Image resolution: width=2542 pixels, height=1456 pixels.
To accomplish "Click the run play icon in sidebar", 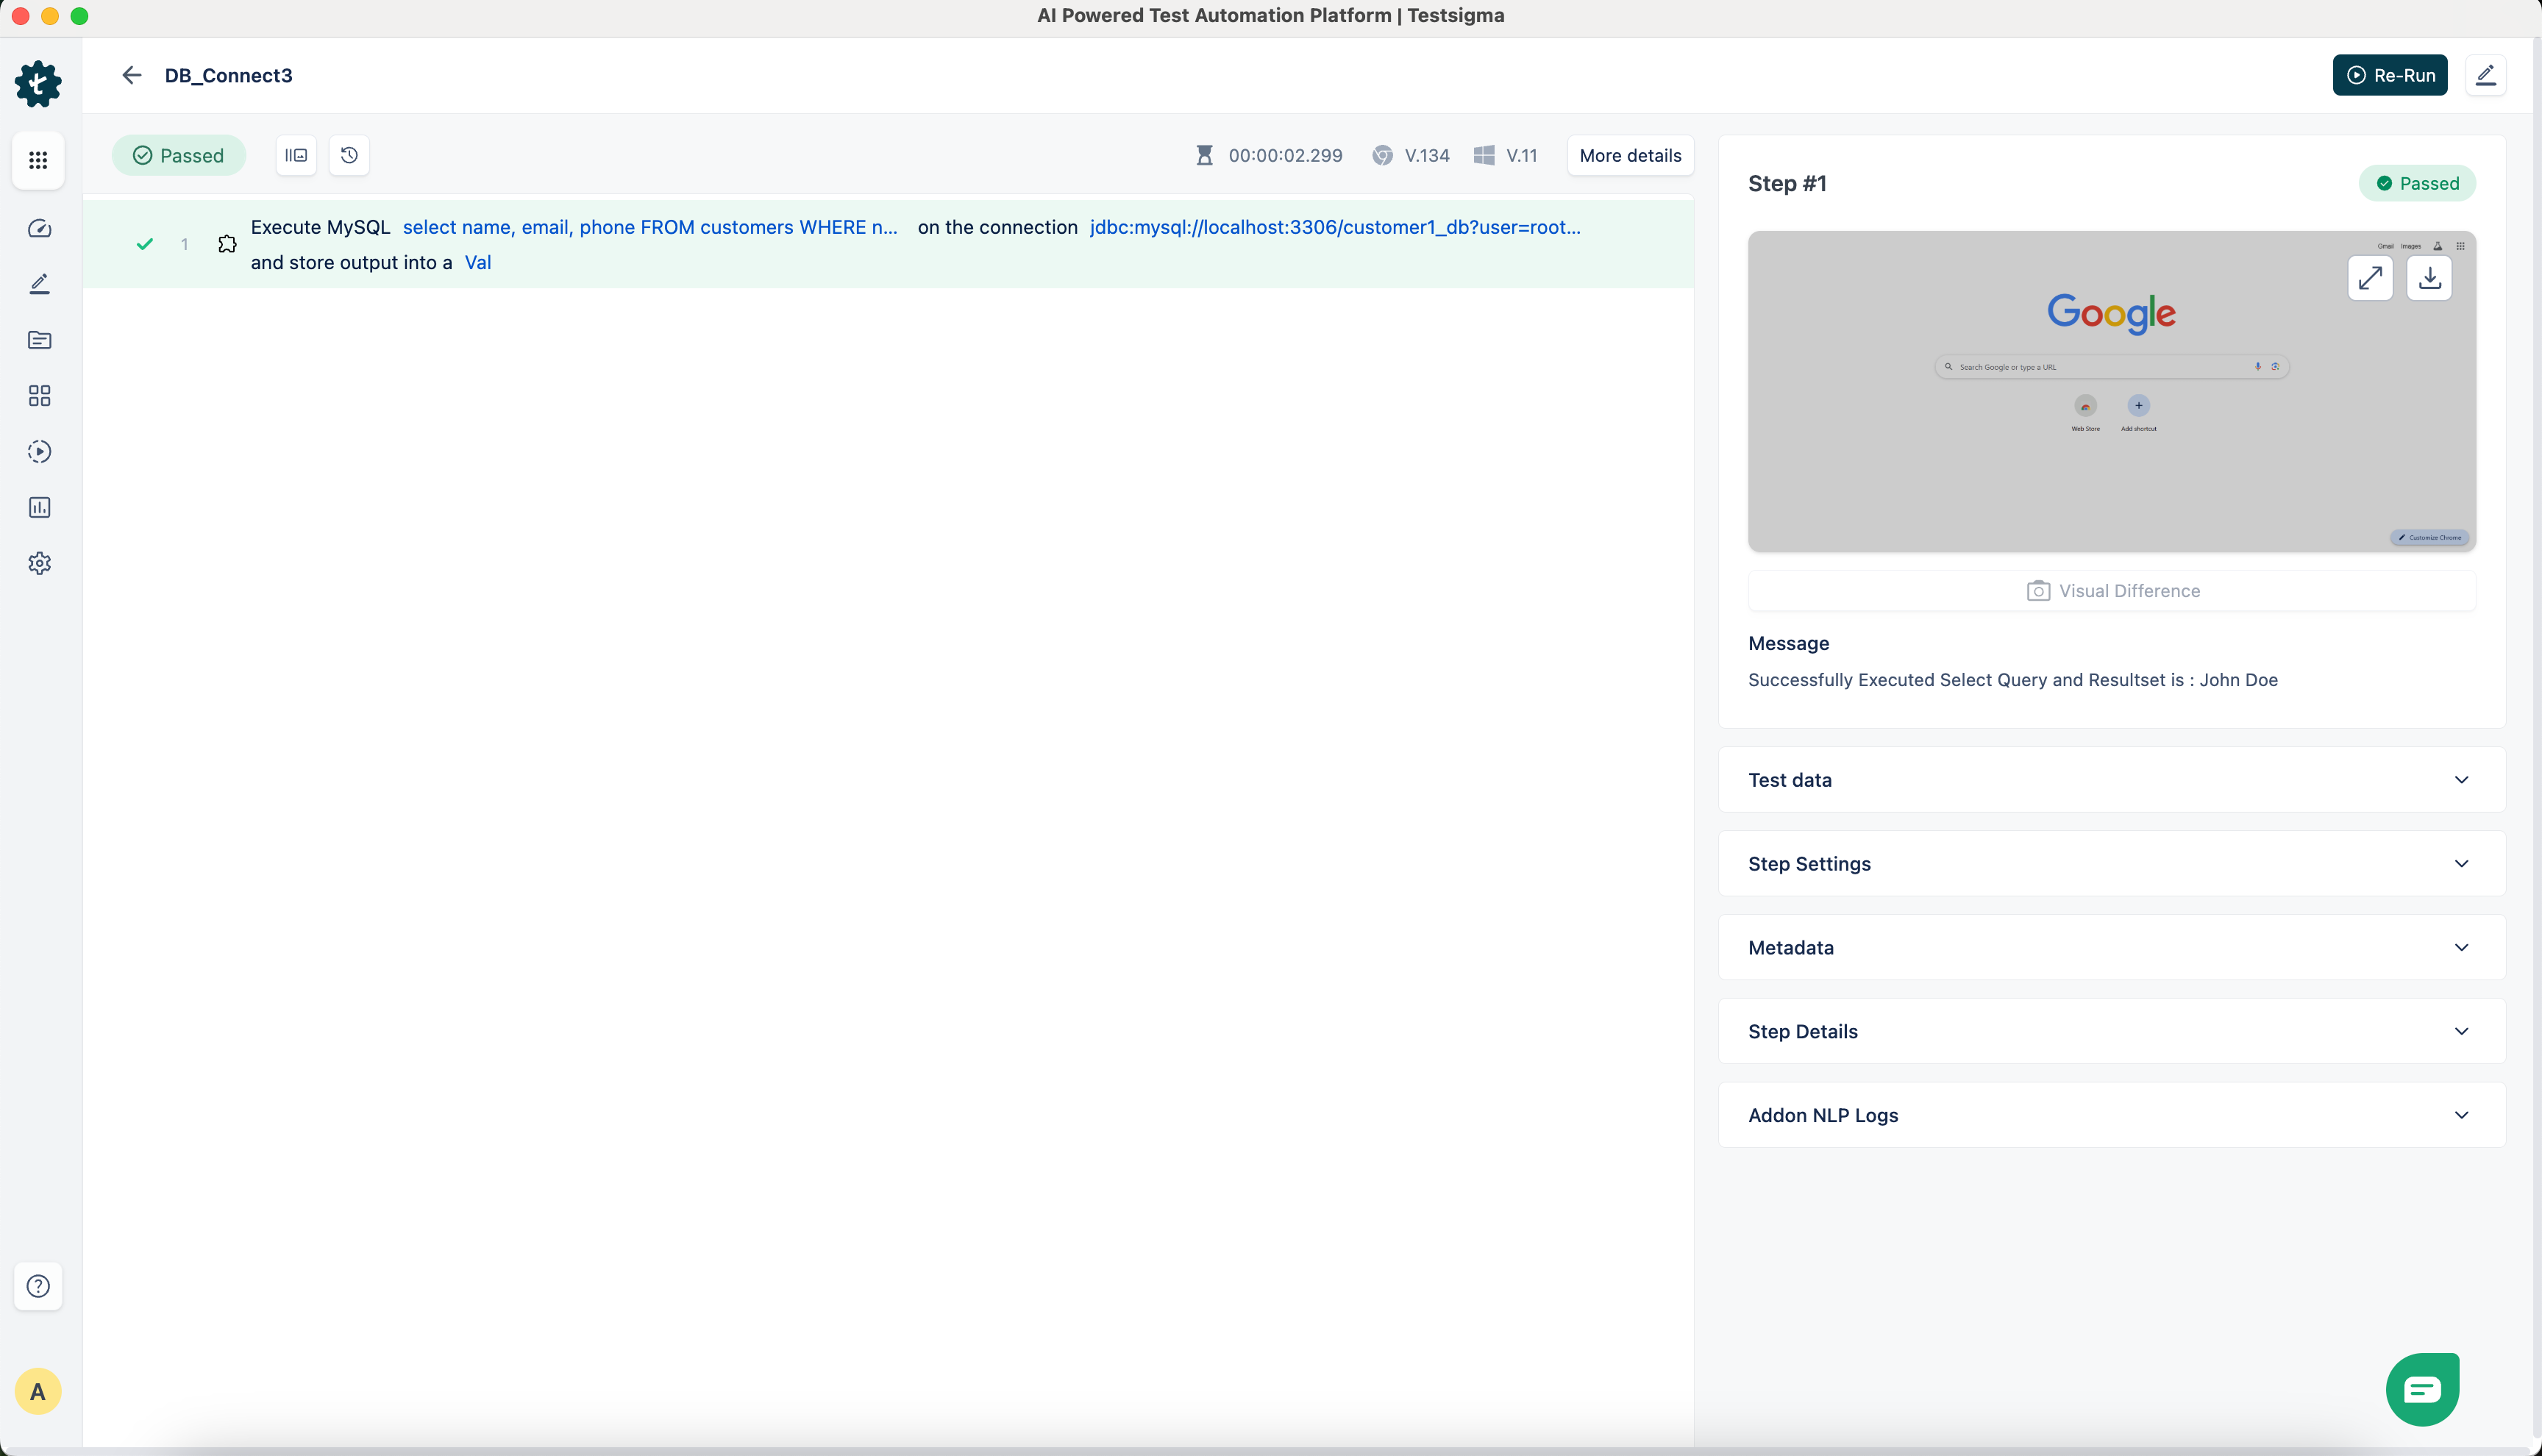I will [39, 451].
